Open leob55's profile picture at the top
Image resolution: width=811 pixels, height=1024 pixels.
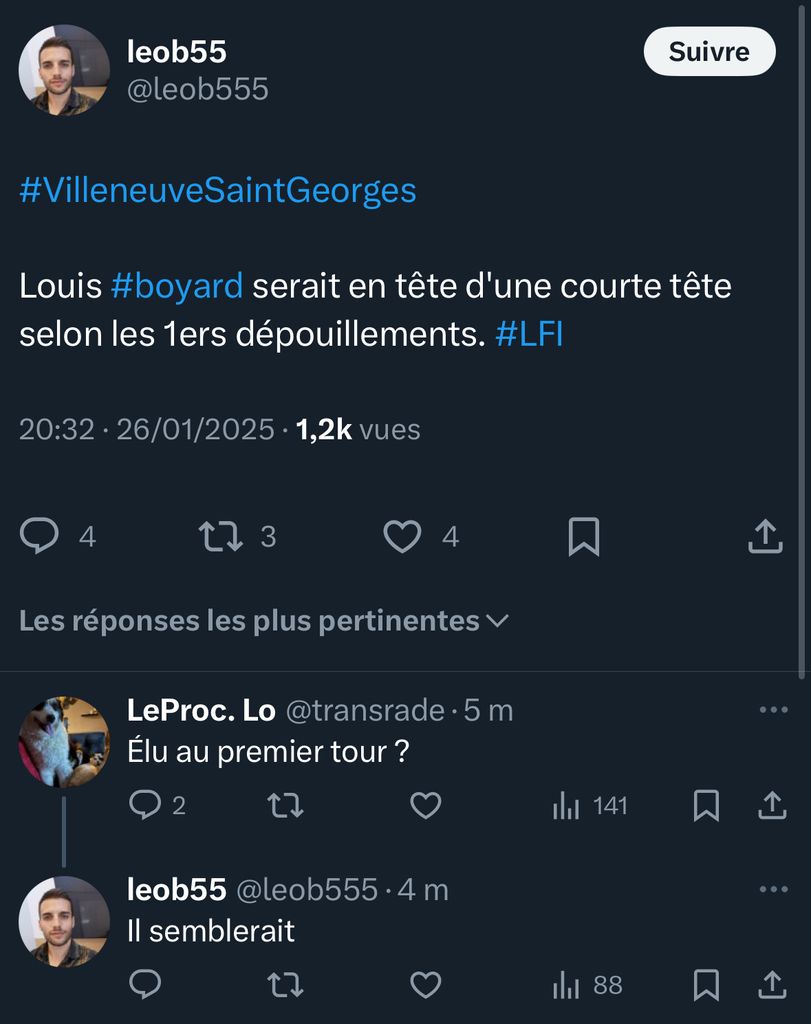pos(64,70)
